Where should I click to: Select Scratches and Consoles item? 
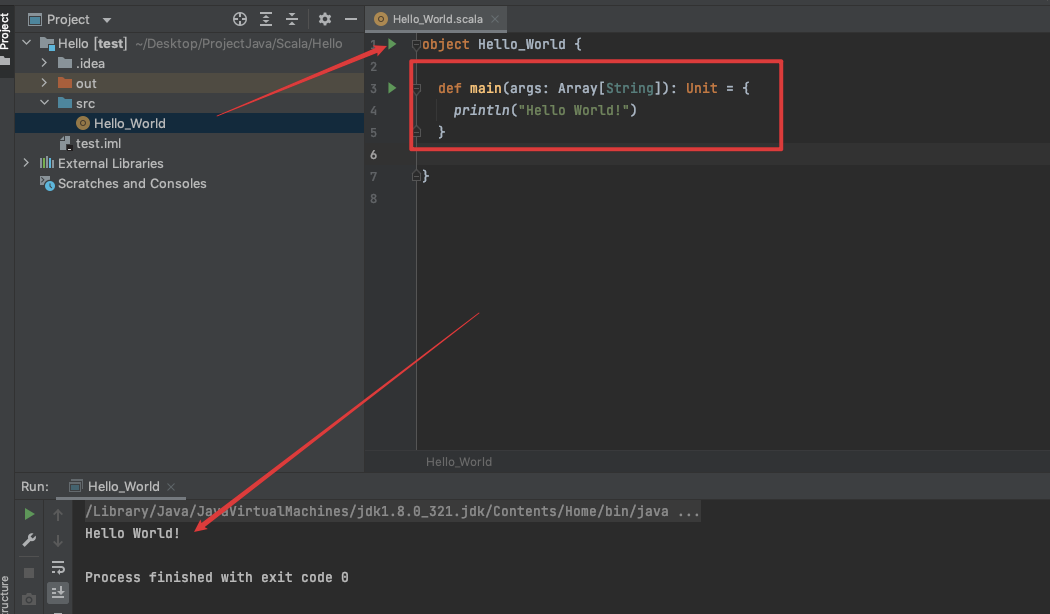point(190,183)
